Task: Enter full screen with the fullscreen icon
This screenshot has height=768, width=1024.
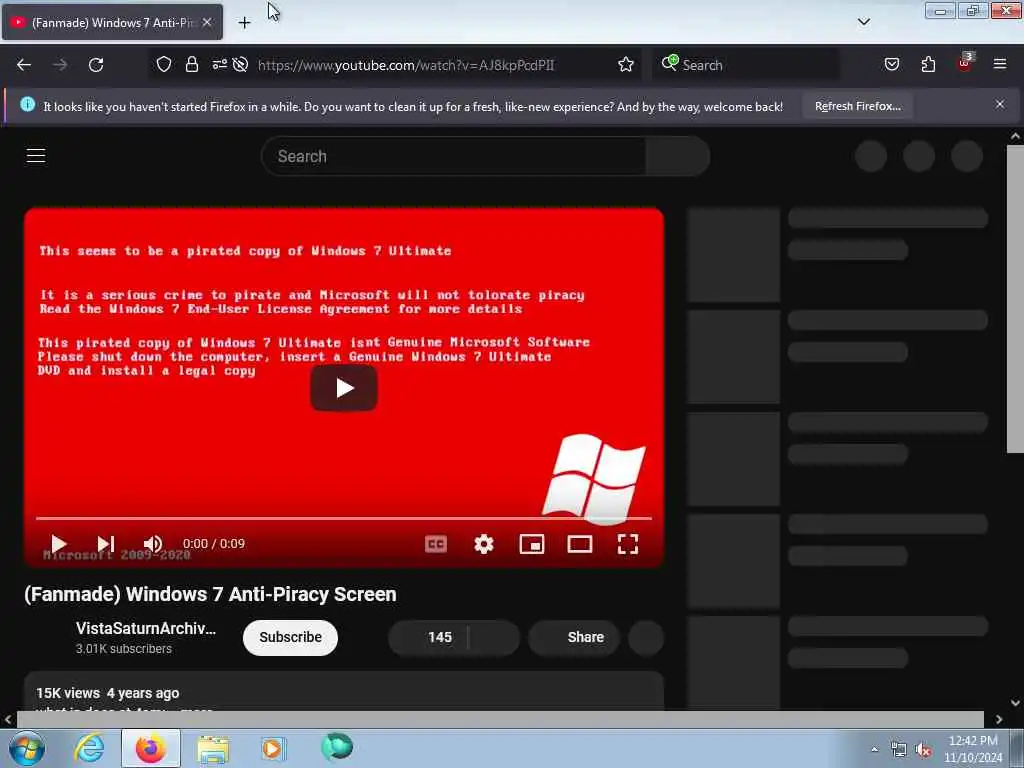Action: tap(628, 544)
